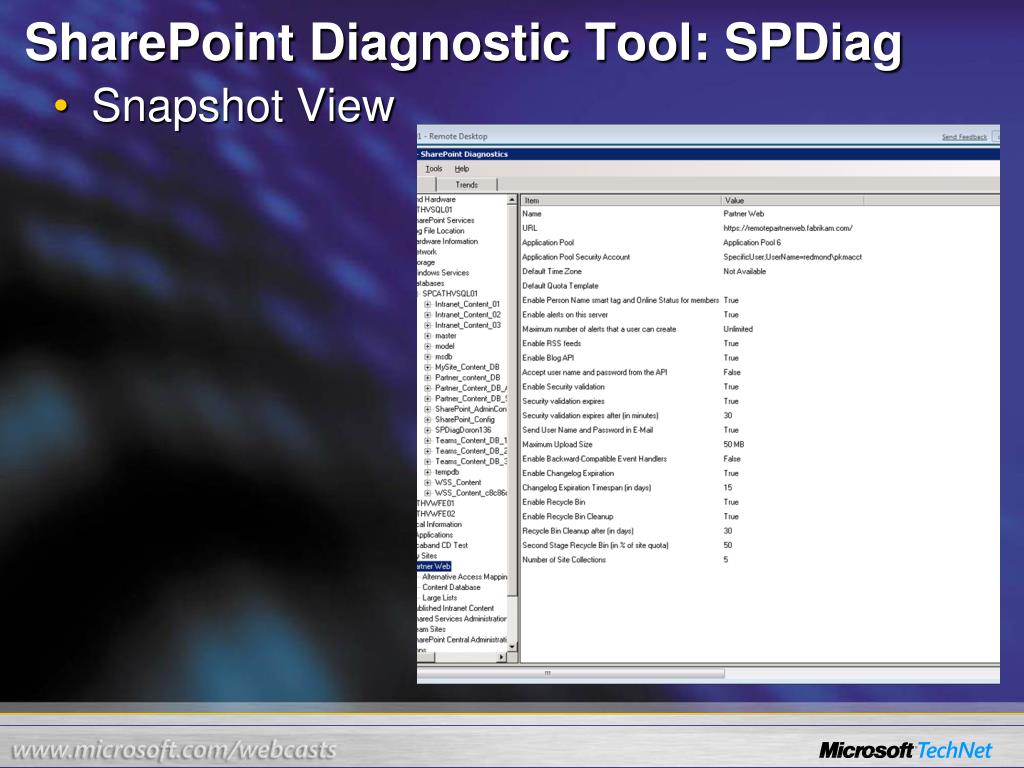The width and height of the screenshot is (1024, 768).
Task: Click the https://remotepartnerweb.fabrikam.com/ value
Action: [788, 228]
